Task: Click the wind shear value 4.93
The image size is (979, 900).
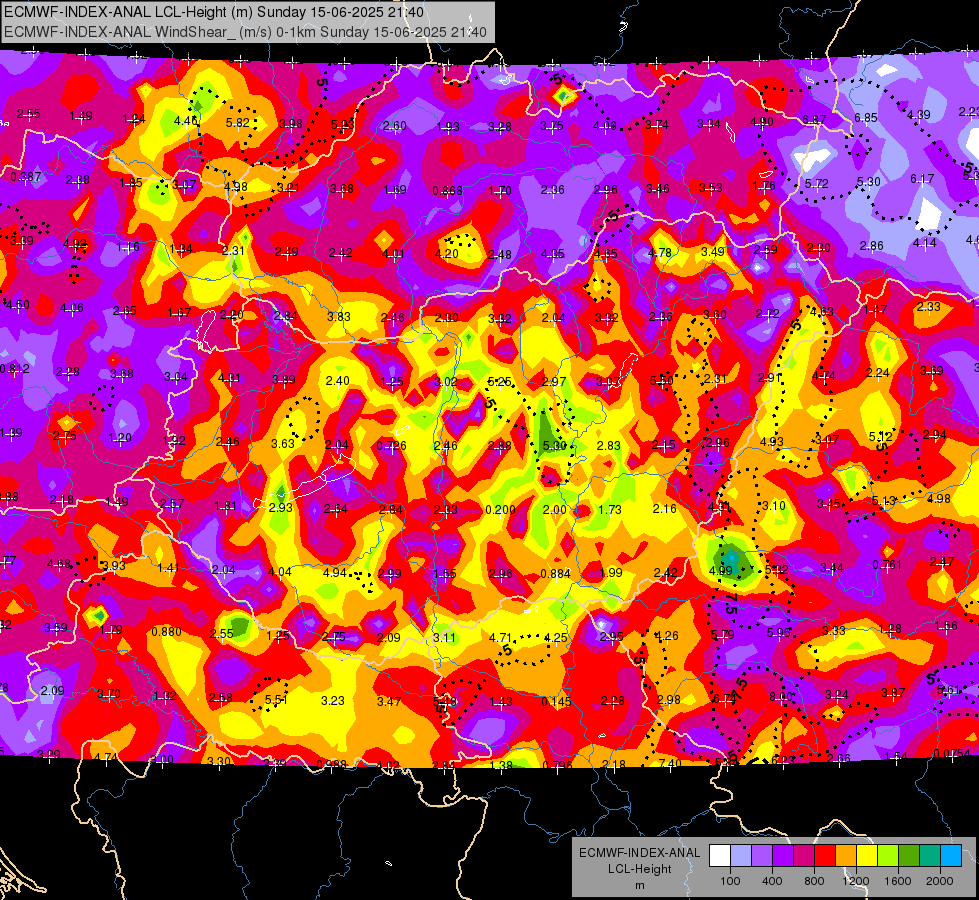Action: coord(771,442)
